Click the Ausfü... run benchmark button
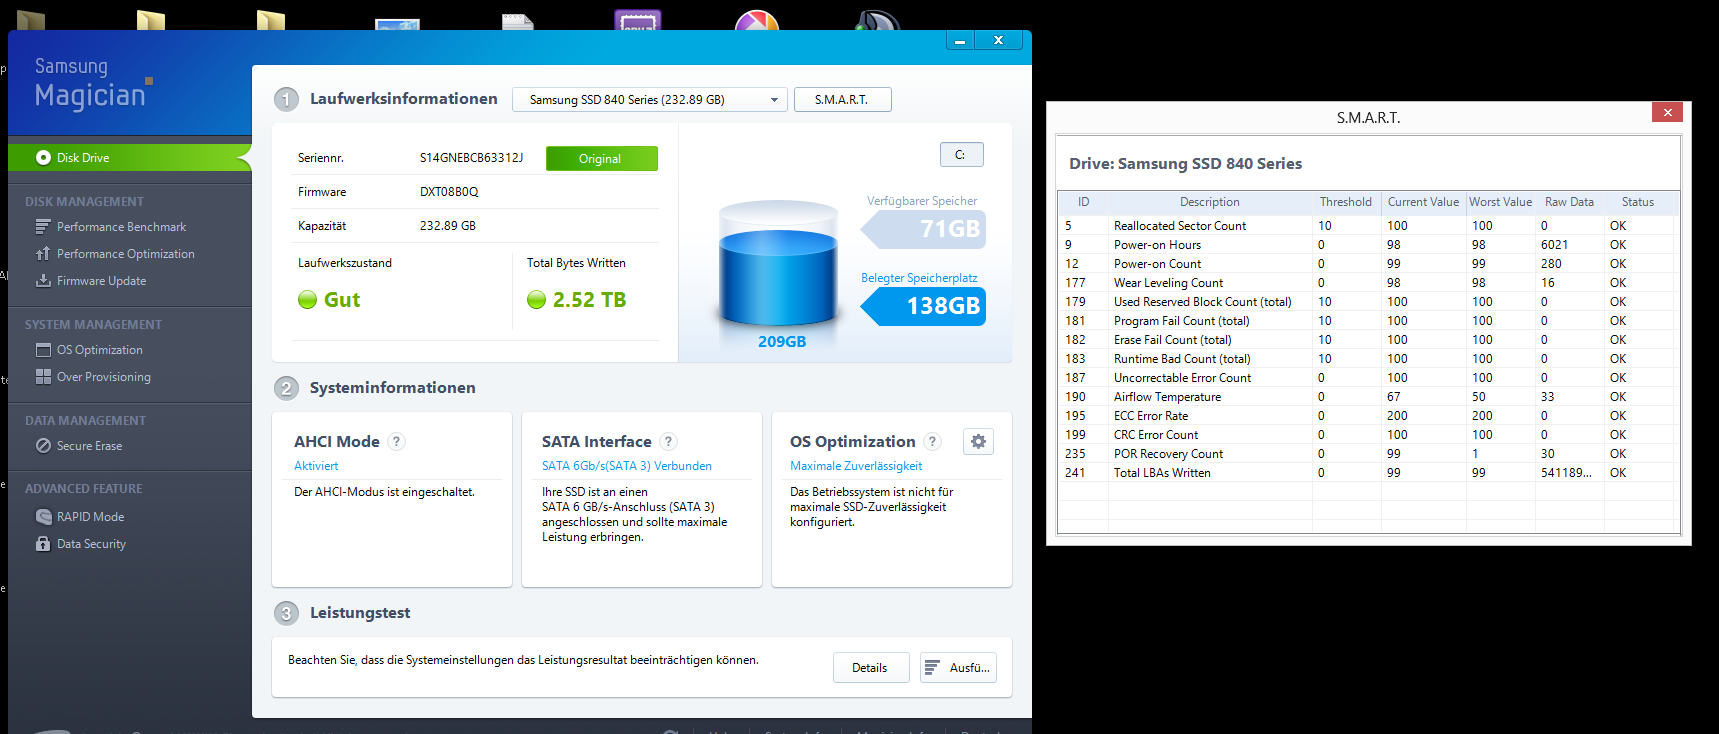 tap(958, 668)
